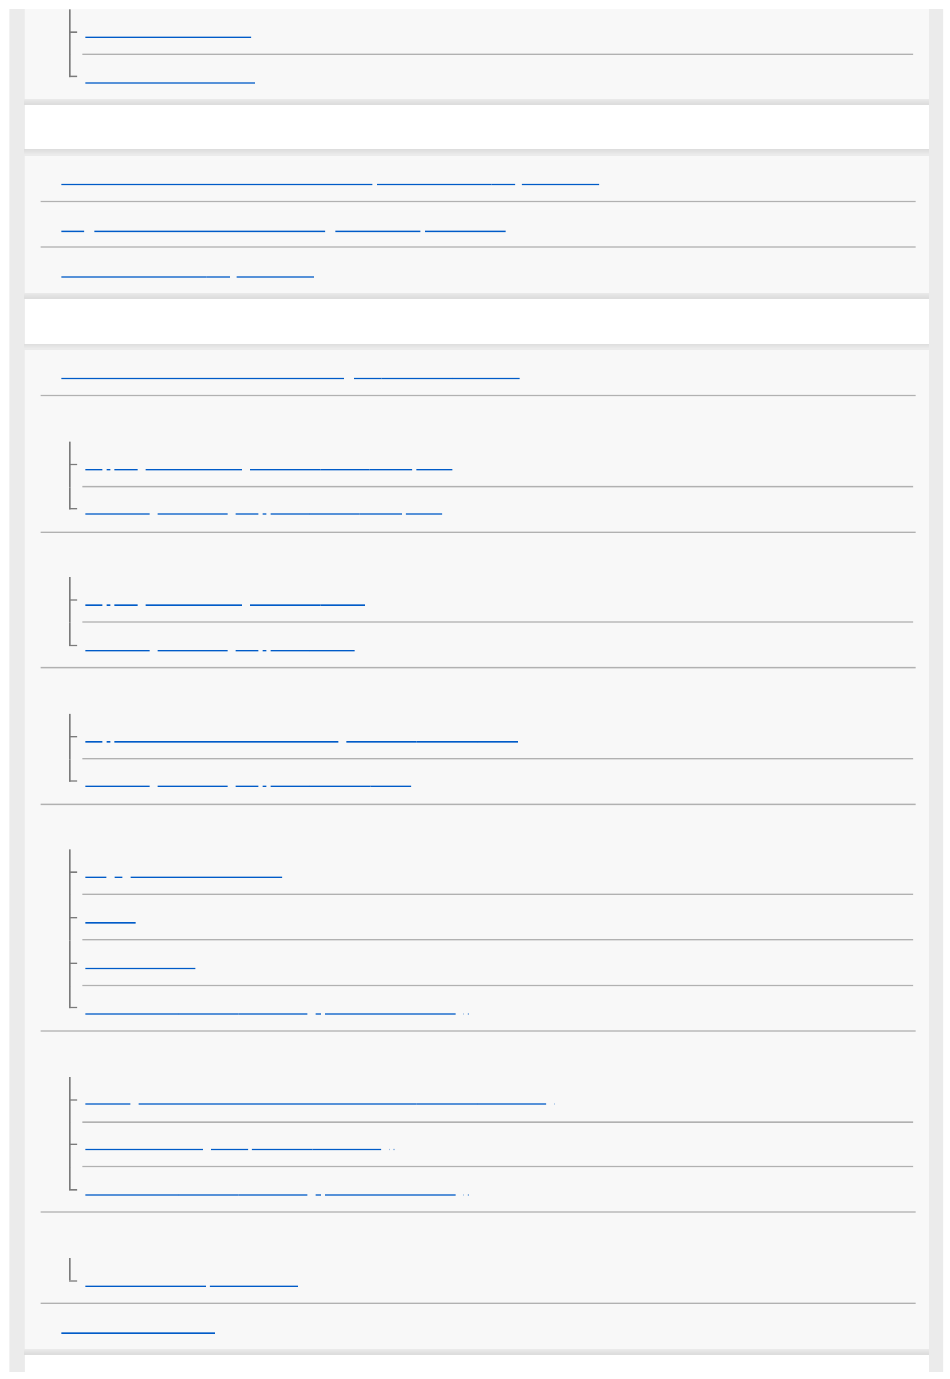The width and height of the screenshot is (950, 1379).
Task: Open first sub-link in the second two-item sublist
Action: coord(225,601)
